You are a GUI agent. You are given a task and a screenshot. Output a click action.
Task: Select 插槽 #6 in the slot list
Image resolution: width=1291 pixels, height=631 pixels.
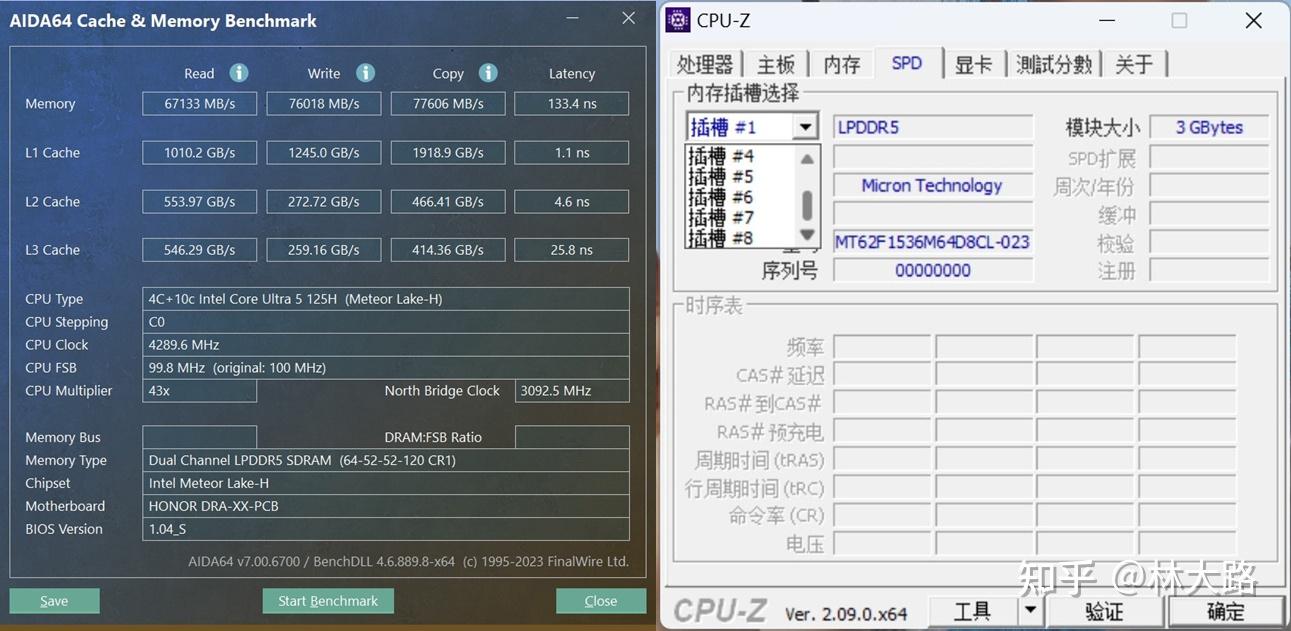(x=721, y=197)
